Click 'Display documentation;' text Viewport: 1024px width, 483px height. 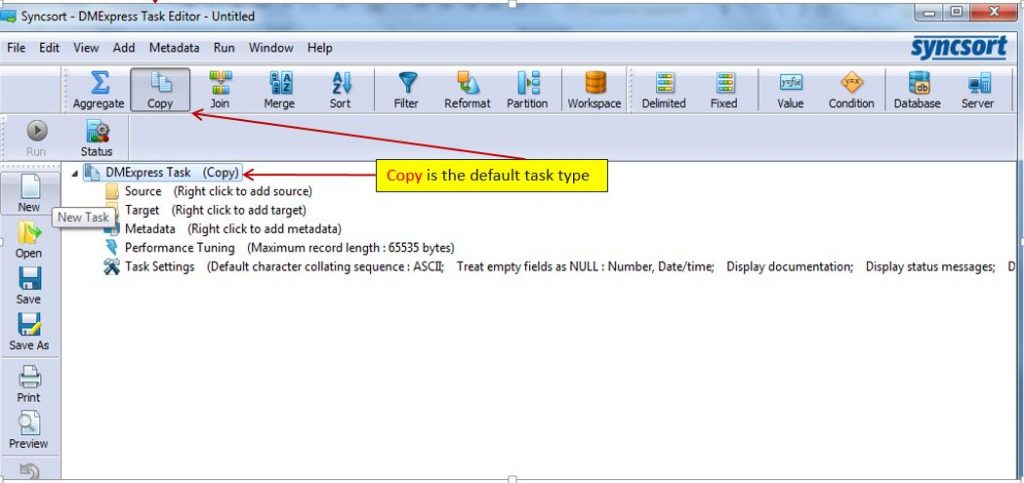(x=790, y=267)
